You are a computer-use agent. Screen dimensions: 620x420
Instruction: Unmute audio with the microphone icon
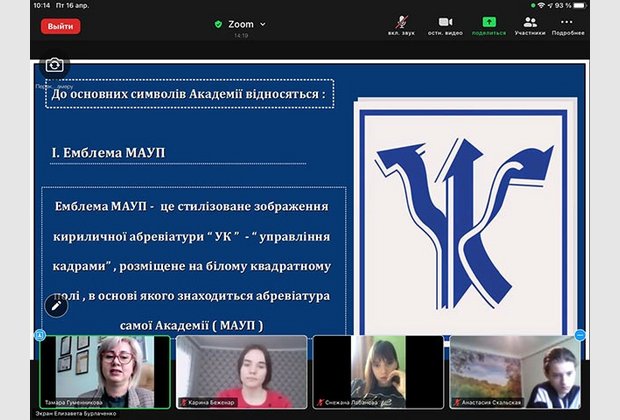[400, 24]
